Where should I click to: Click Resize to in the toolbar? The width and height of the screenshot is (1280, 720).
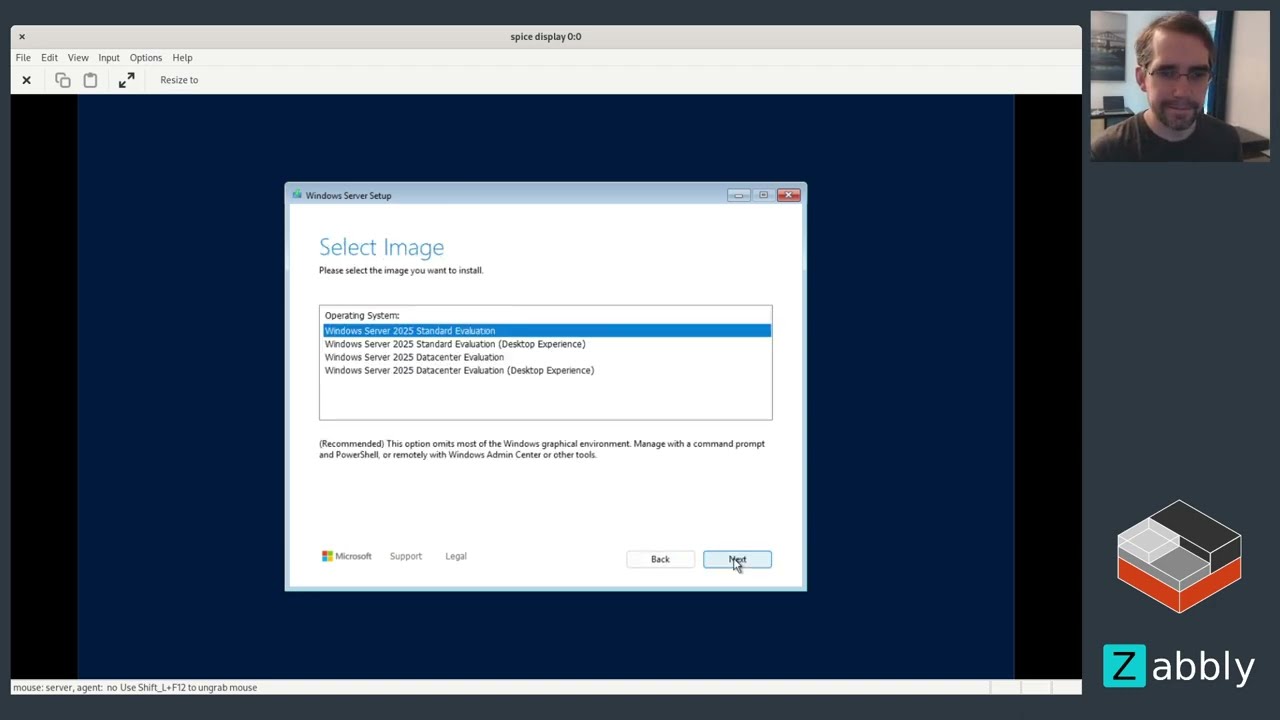179,80
